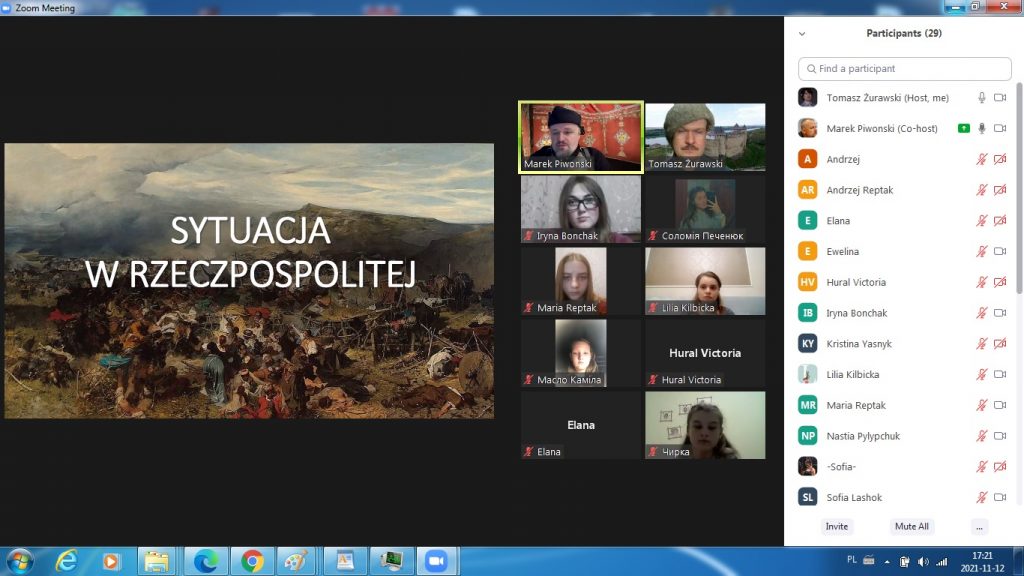This screenshot has width=1024, height=576.
Task: Click the Find a participant search field
Action: click(904, 69)
